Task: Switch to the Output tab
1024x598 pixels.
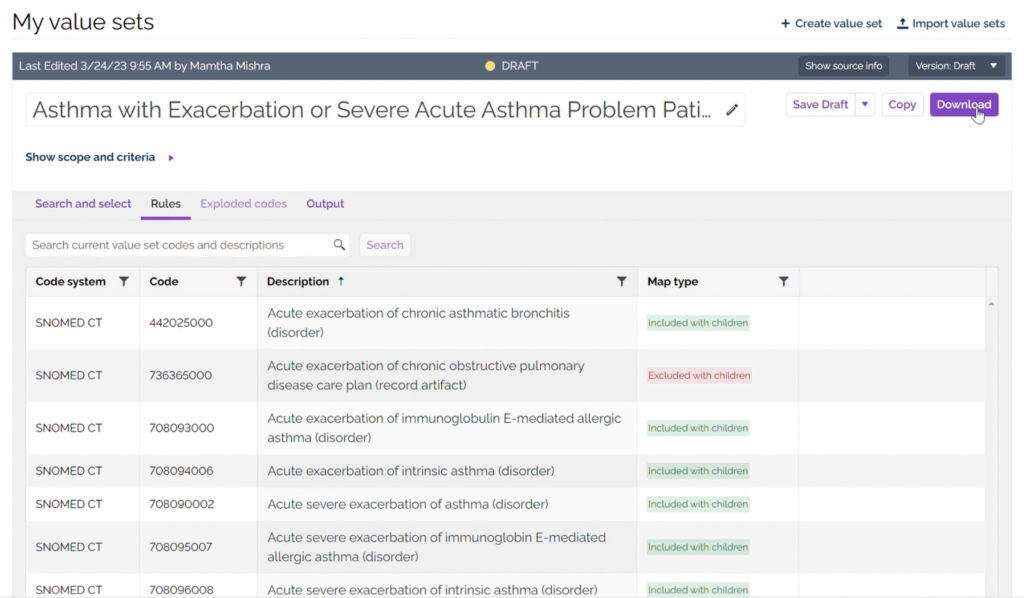Action: 325,204
